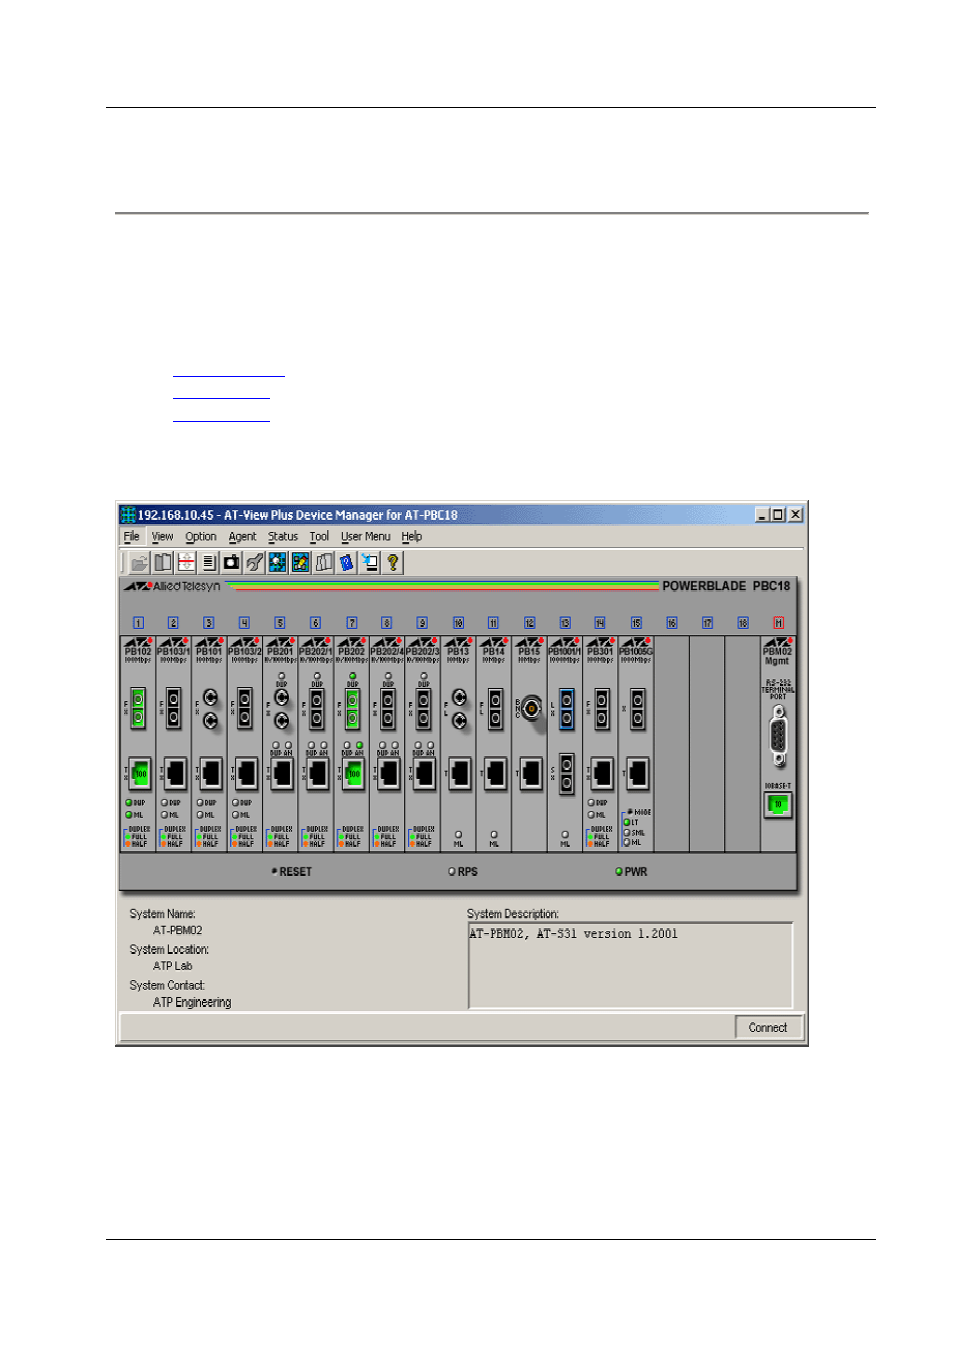Click the fiber port on PB1005G
The height and width of the screenshot is (1350, 954).
(x=637, y=708)
